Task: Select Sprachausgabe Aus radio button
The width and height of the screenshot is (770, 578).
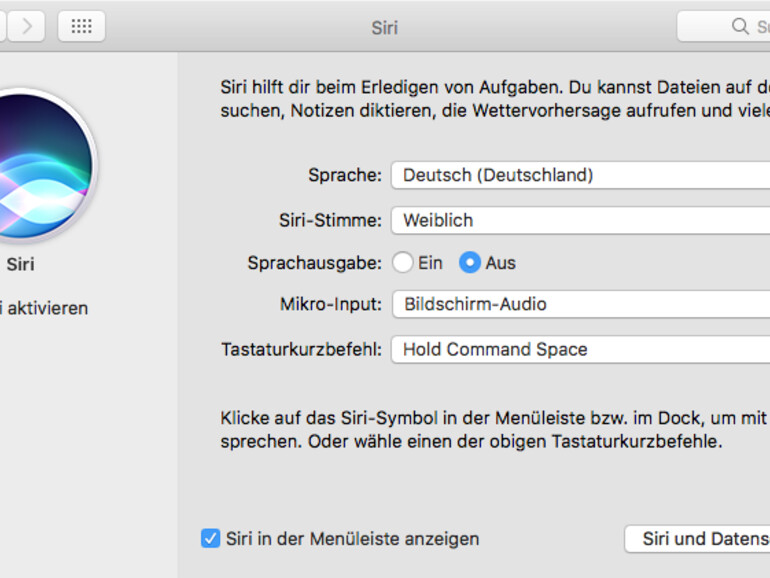Action: 470,263
